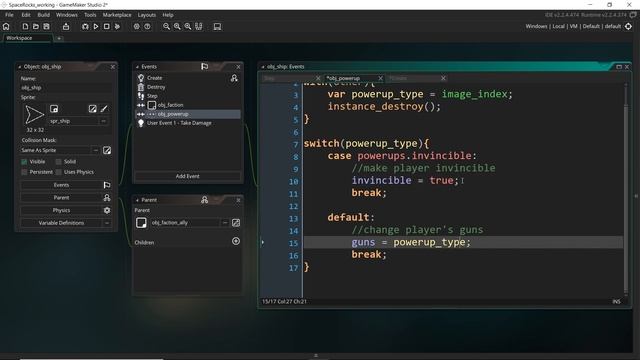Collapse the Parent panel

[137, 200]
